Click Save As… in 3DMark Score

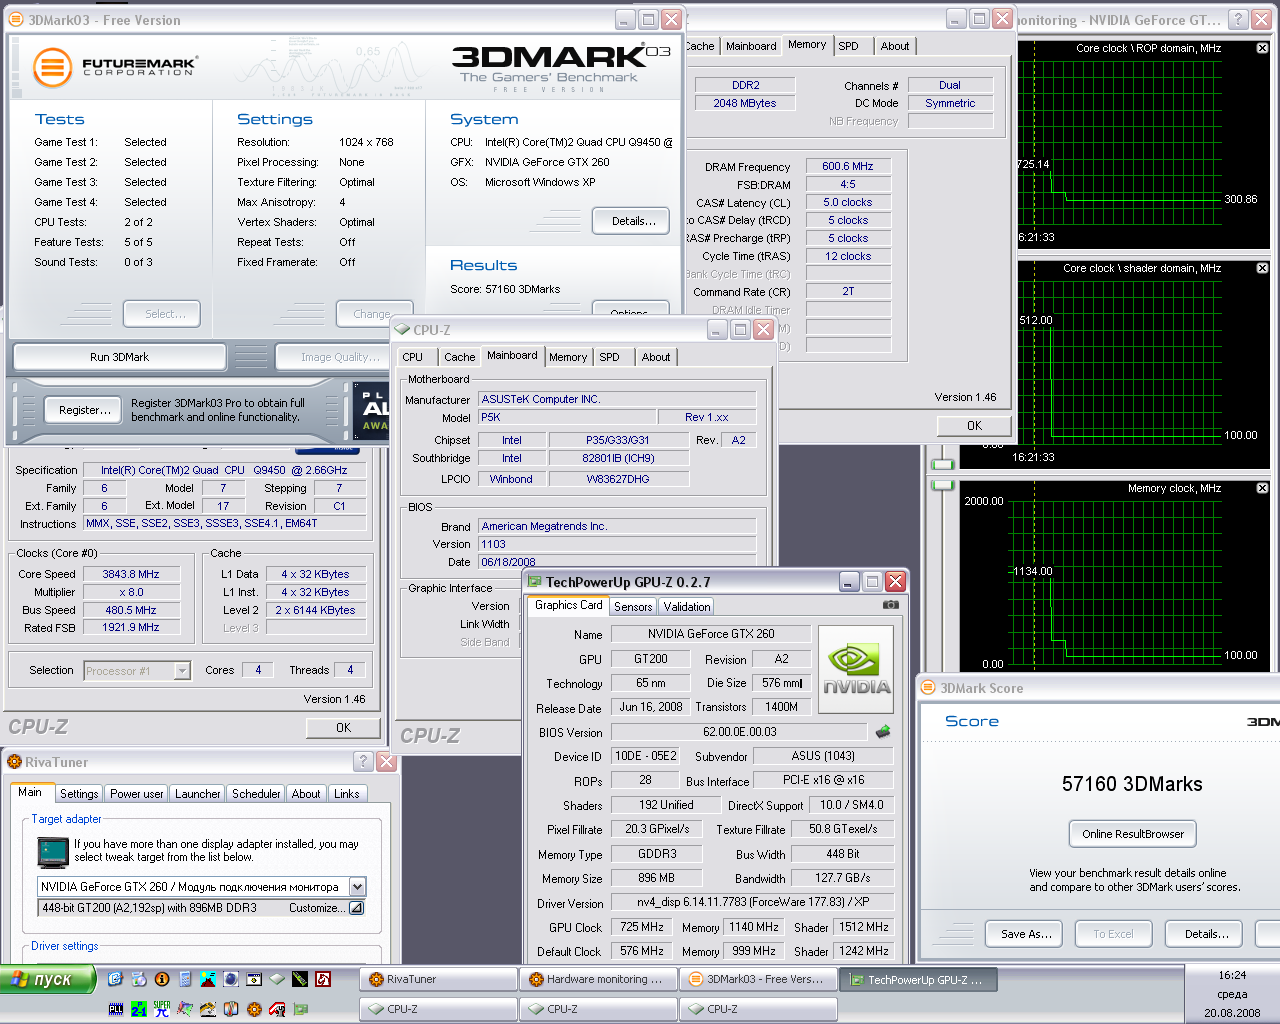pyautogui.click(x=1026, y=934)
